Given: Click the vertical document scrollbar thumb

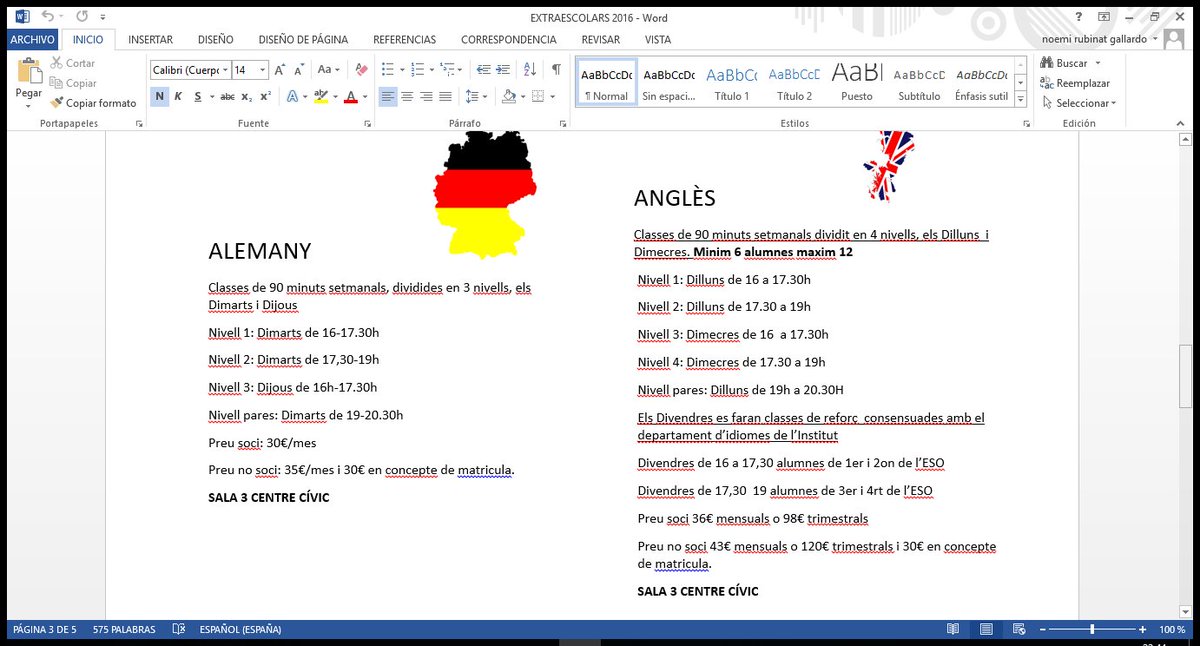Looking at the screenshot, I should (1186, 376).
